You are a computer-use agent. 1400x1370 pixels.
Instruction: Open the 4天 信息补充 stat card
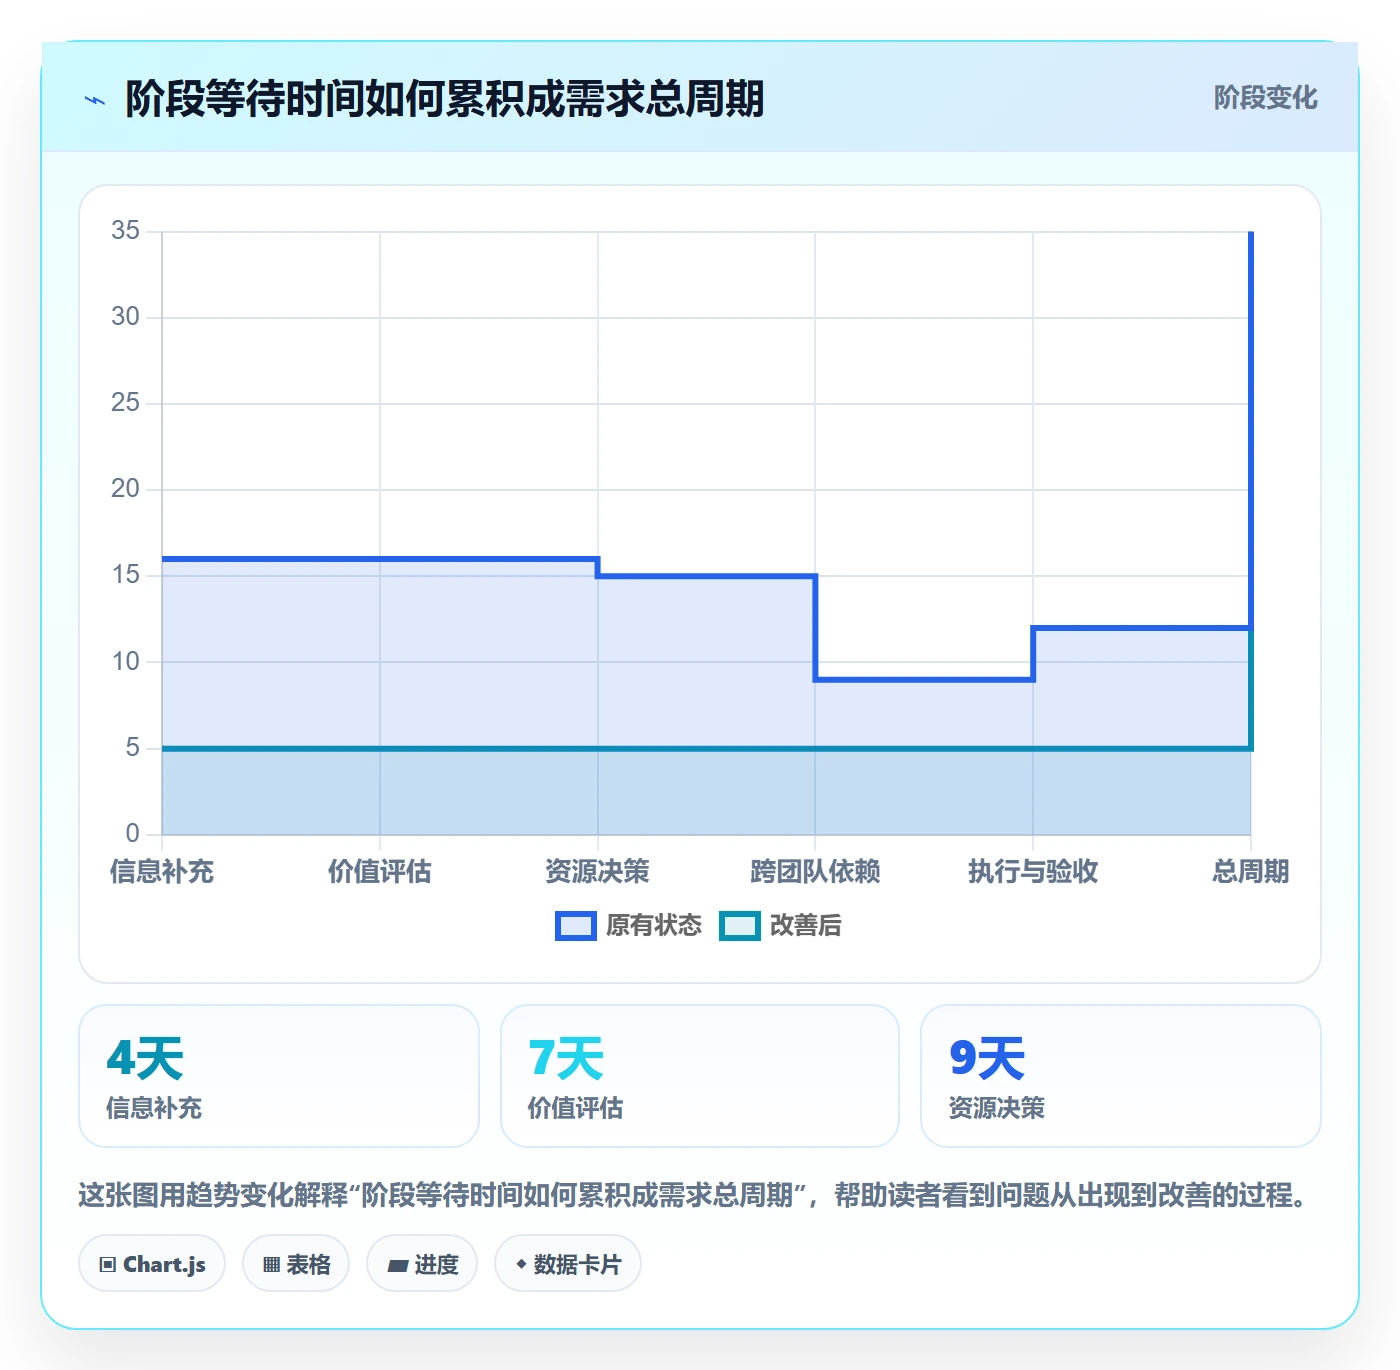coord(279,1076)
